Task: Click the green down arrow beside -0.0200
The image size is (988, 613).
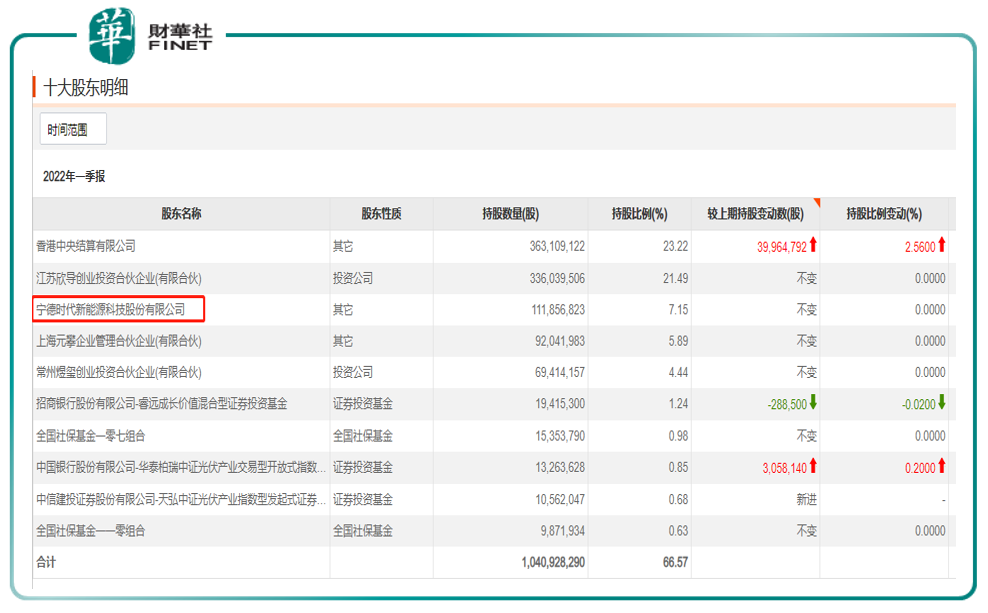Action: coord(941,402)
